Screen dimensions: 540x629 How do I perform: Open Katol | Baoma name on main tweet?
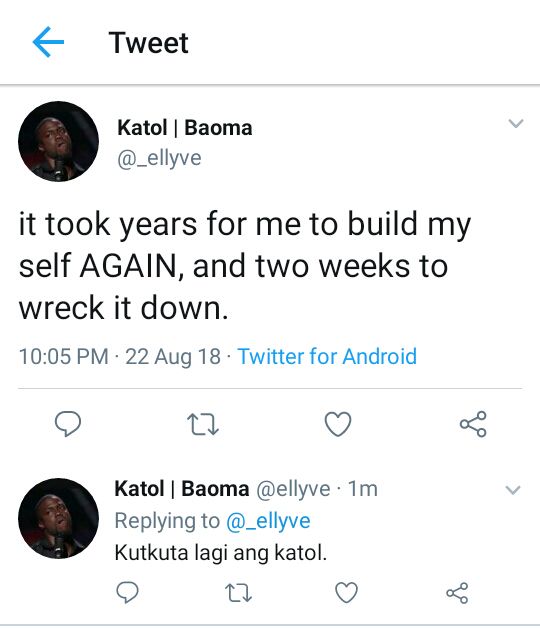[x=185, y=128]
